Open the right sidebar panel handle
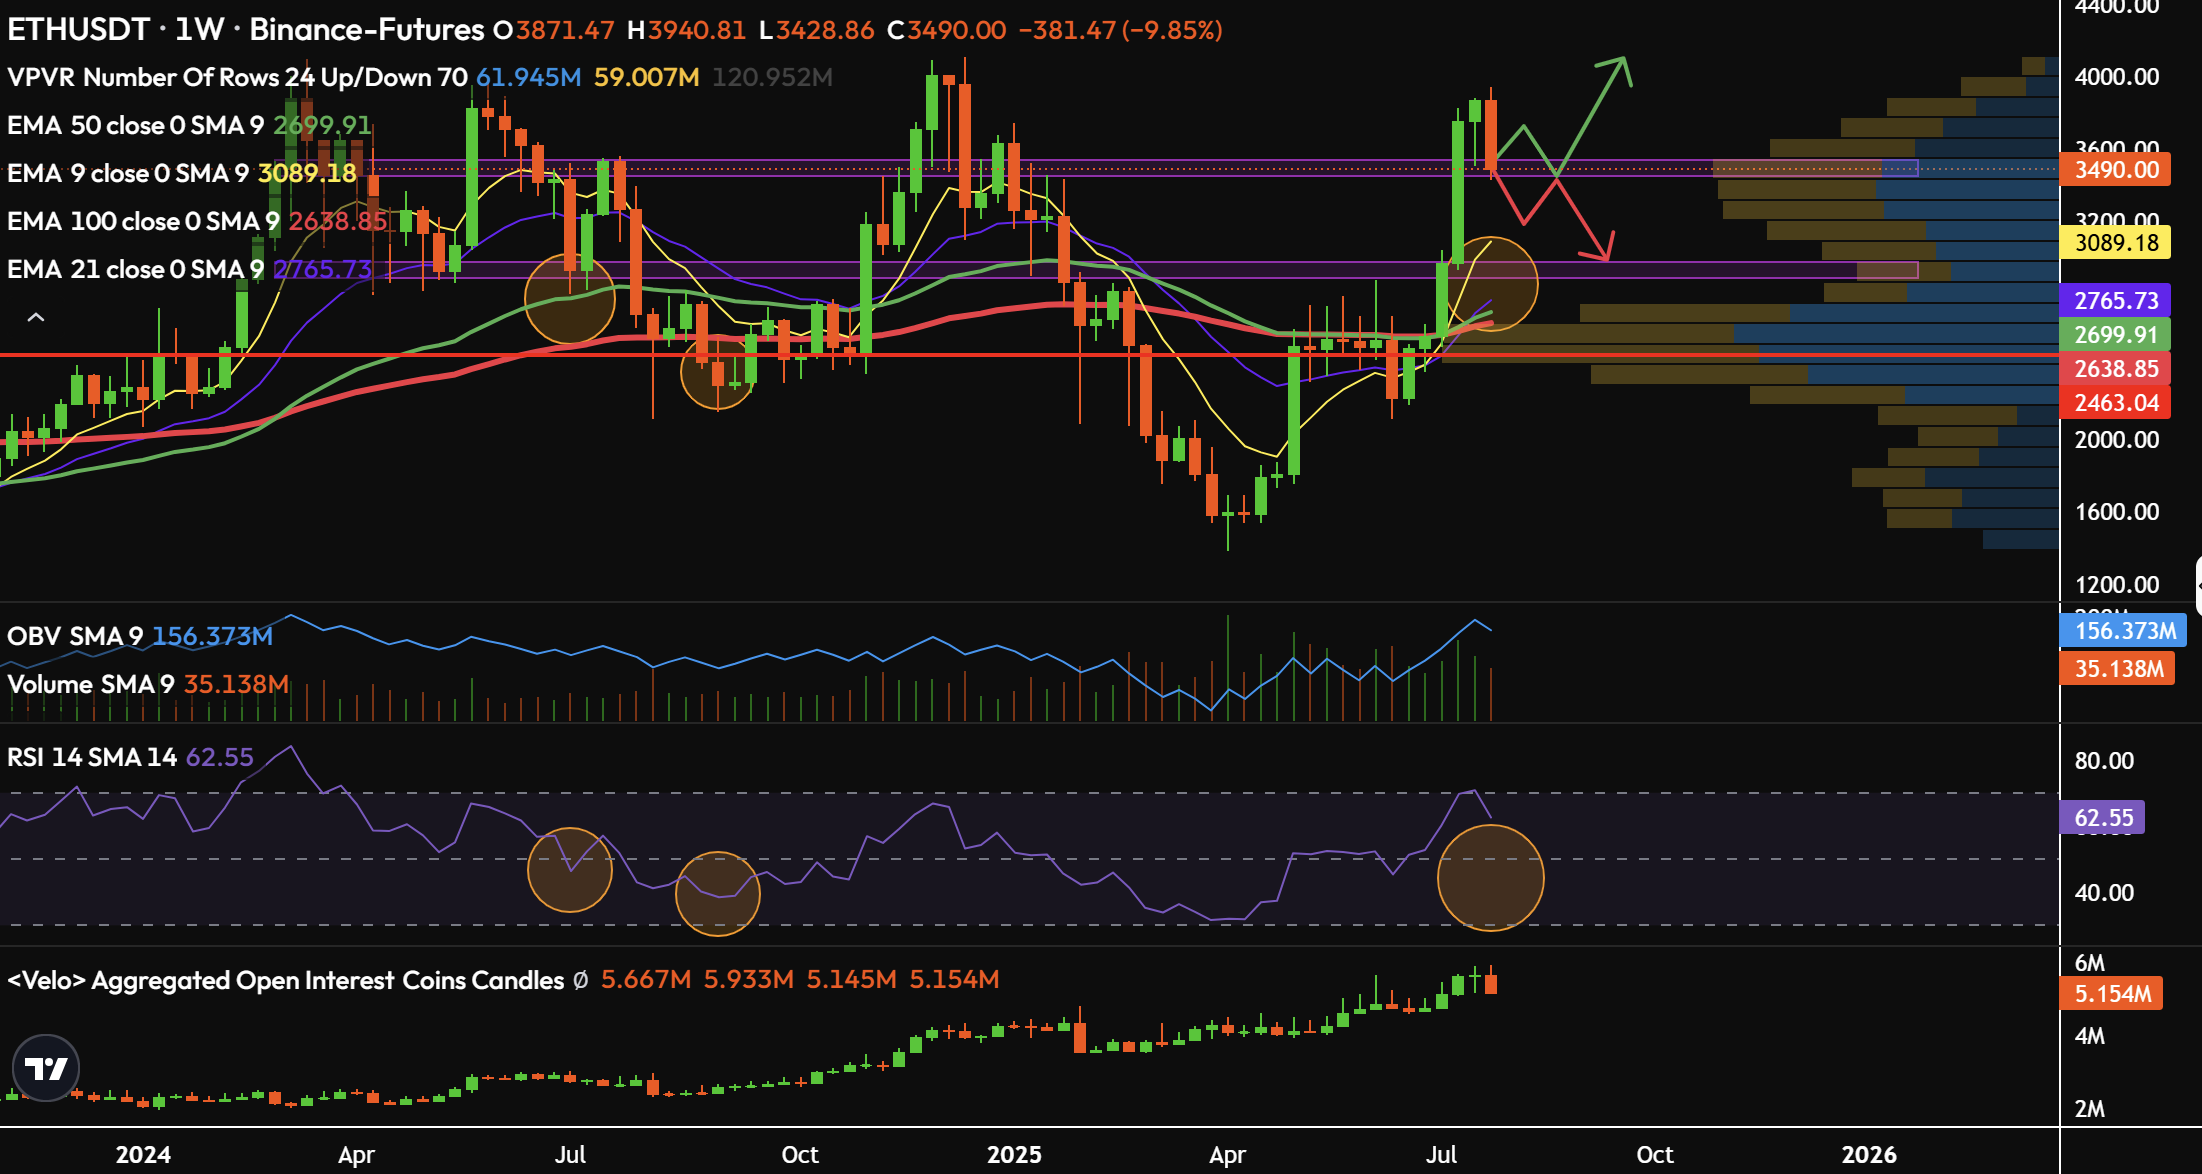 click(2198, 585)
